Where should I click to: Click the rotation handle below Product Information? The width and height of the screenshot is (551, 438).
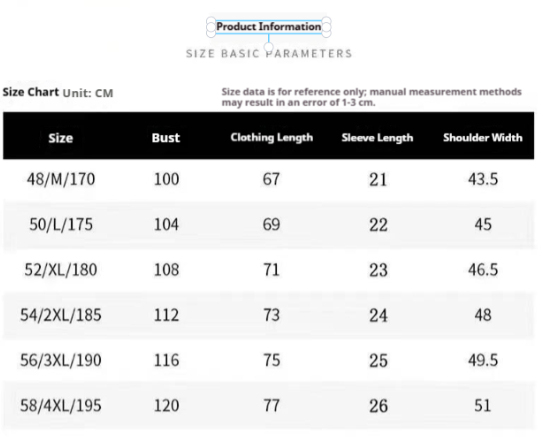pyautogui.click(x=268, y=46)
